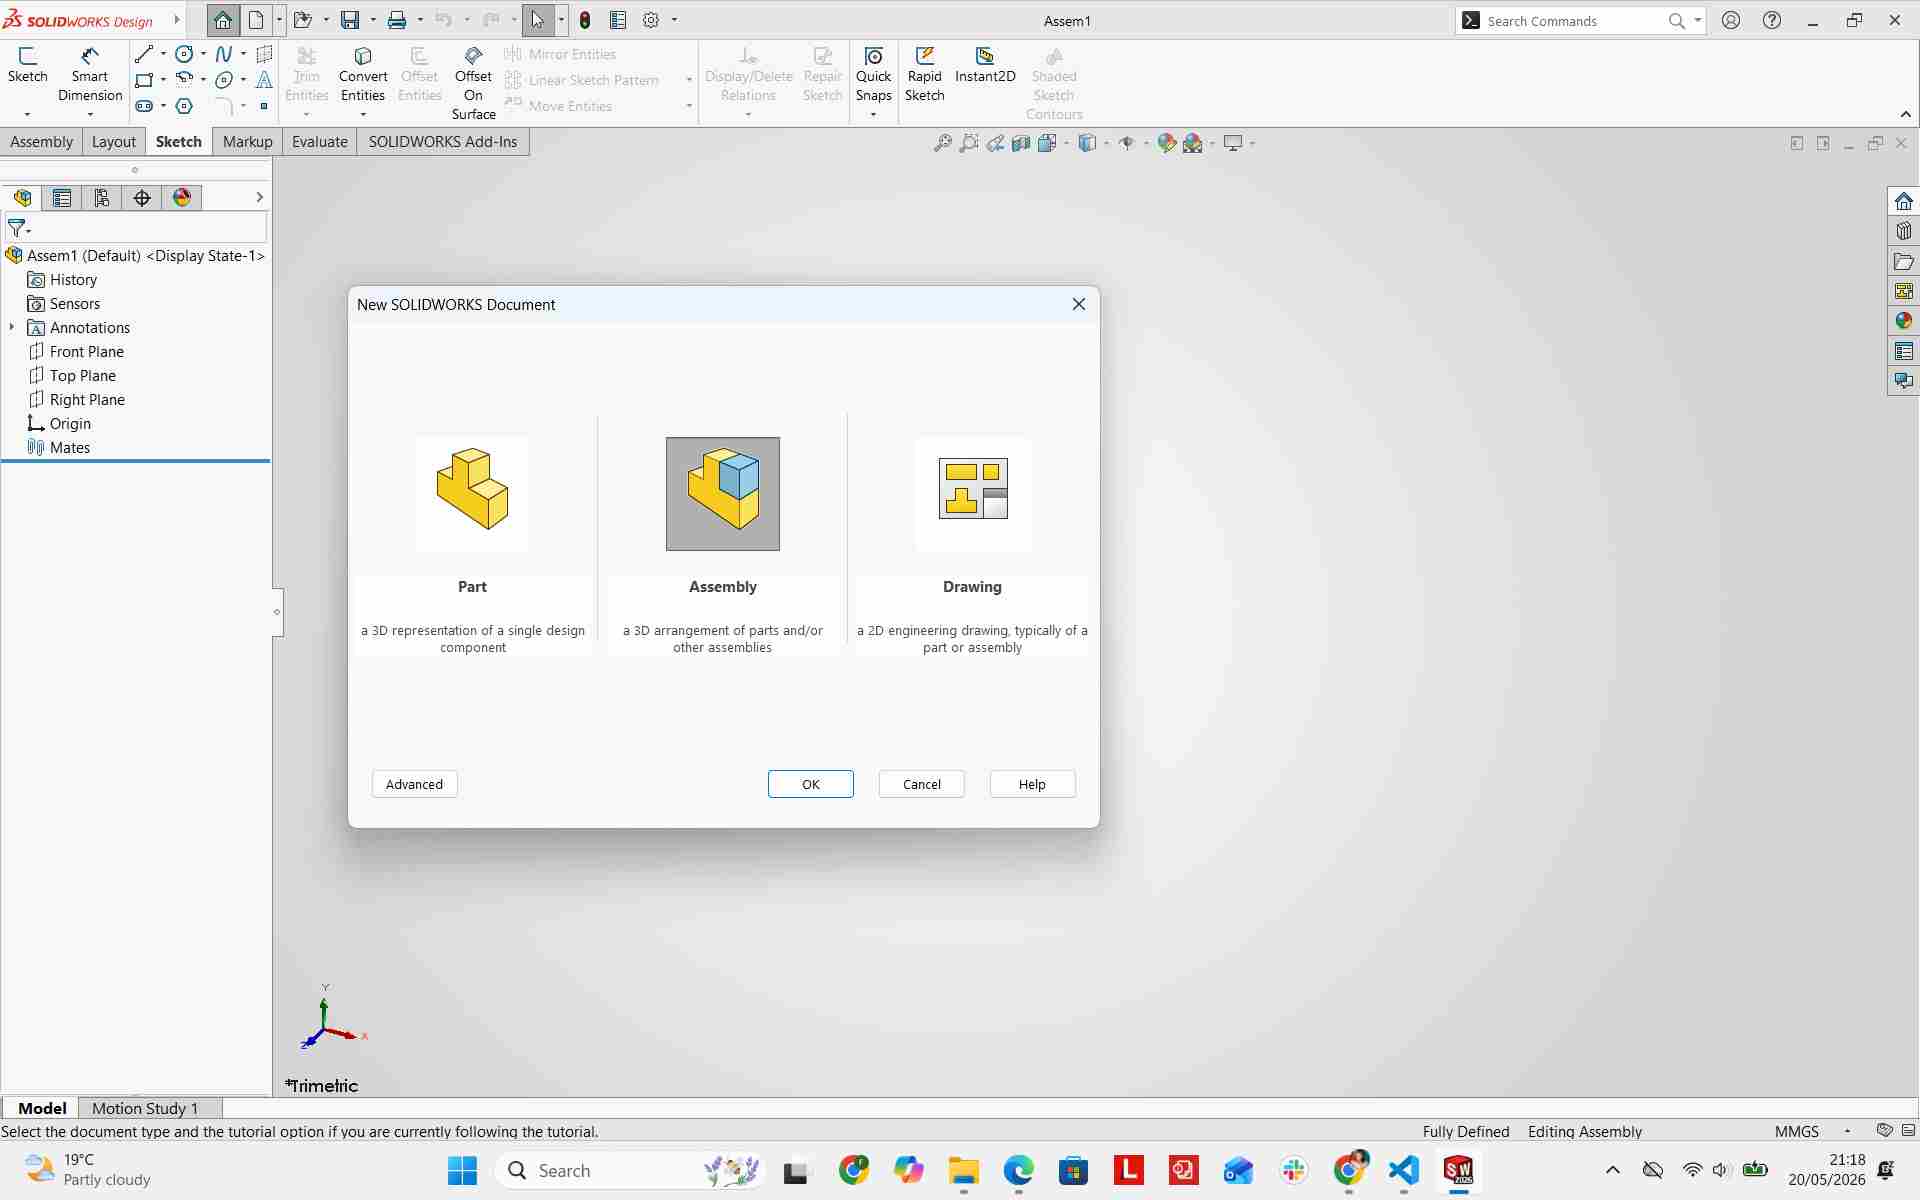This screenshot has width=1920, height=1200.
Task: Select Right Plane in the feature tree
Action: (x=87, y=400)
